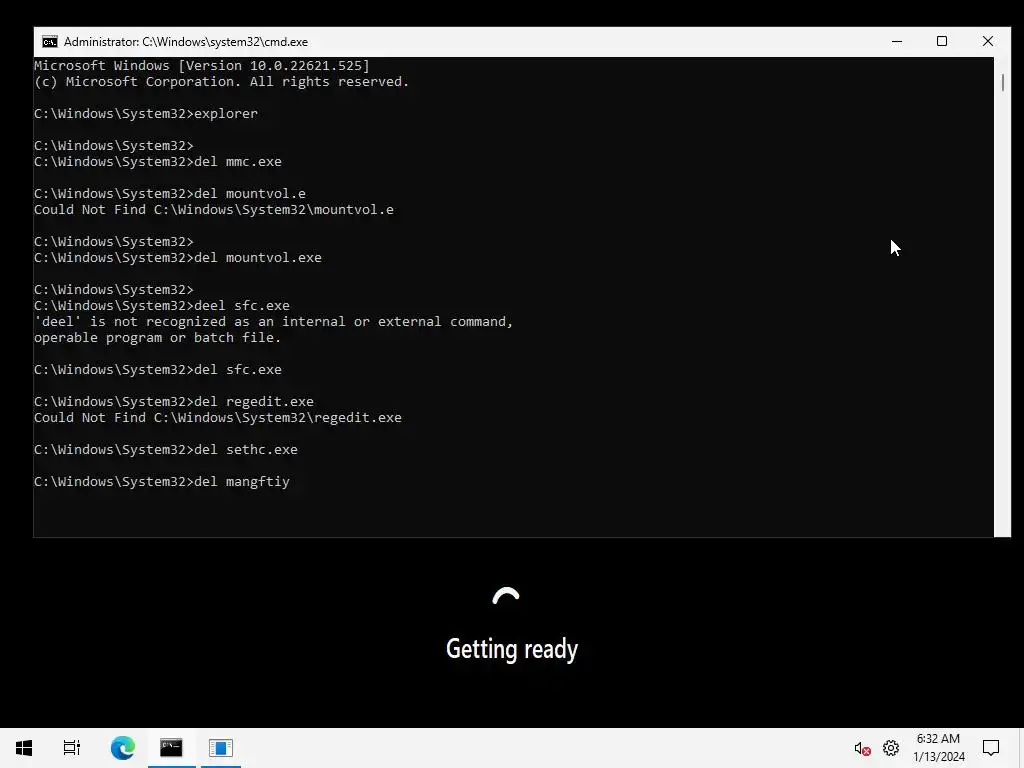Image resolution: width=1024 pixels, height=768 pixels.
Task: Click the cmd window vertical scrollbar thumb
Action: point(1002,83)
